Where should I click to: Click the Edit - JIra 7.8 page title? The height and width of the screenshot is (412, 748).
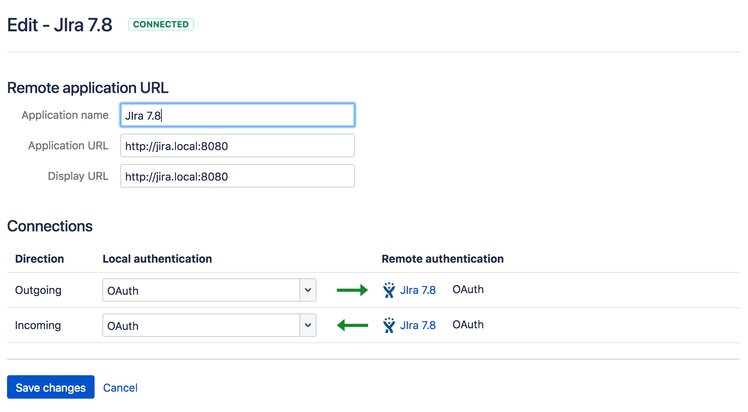point(60,25)
